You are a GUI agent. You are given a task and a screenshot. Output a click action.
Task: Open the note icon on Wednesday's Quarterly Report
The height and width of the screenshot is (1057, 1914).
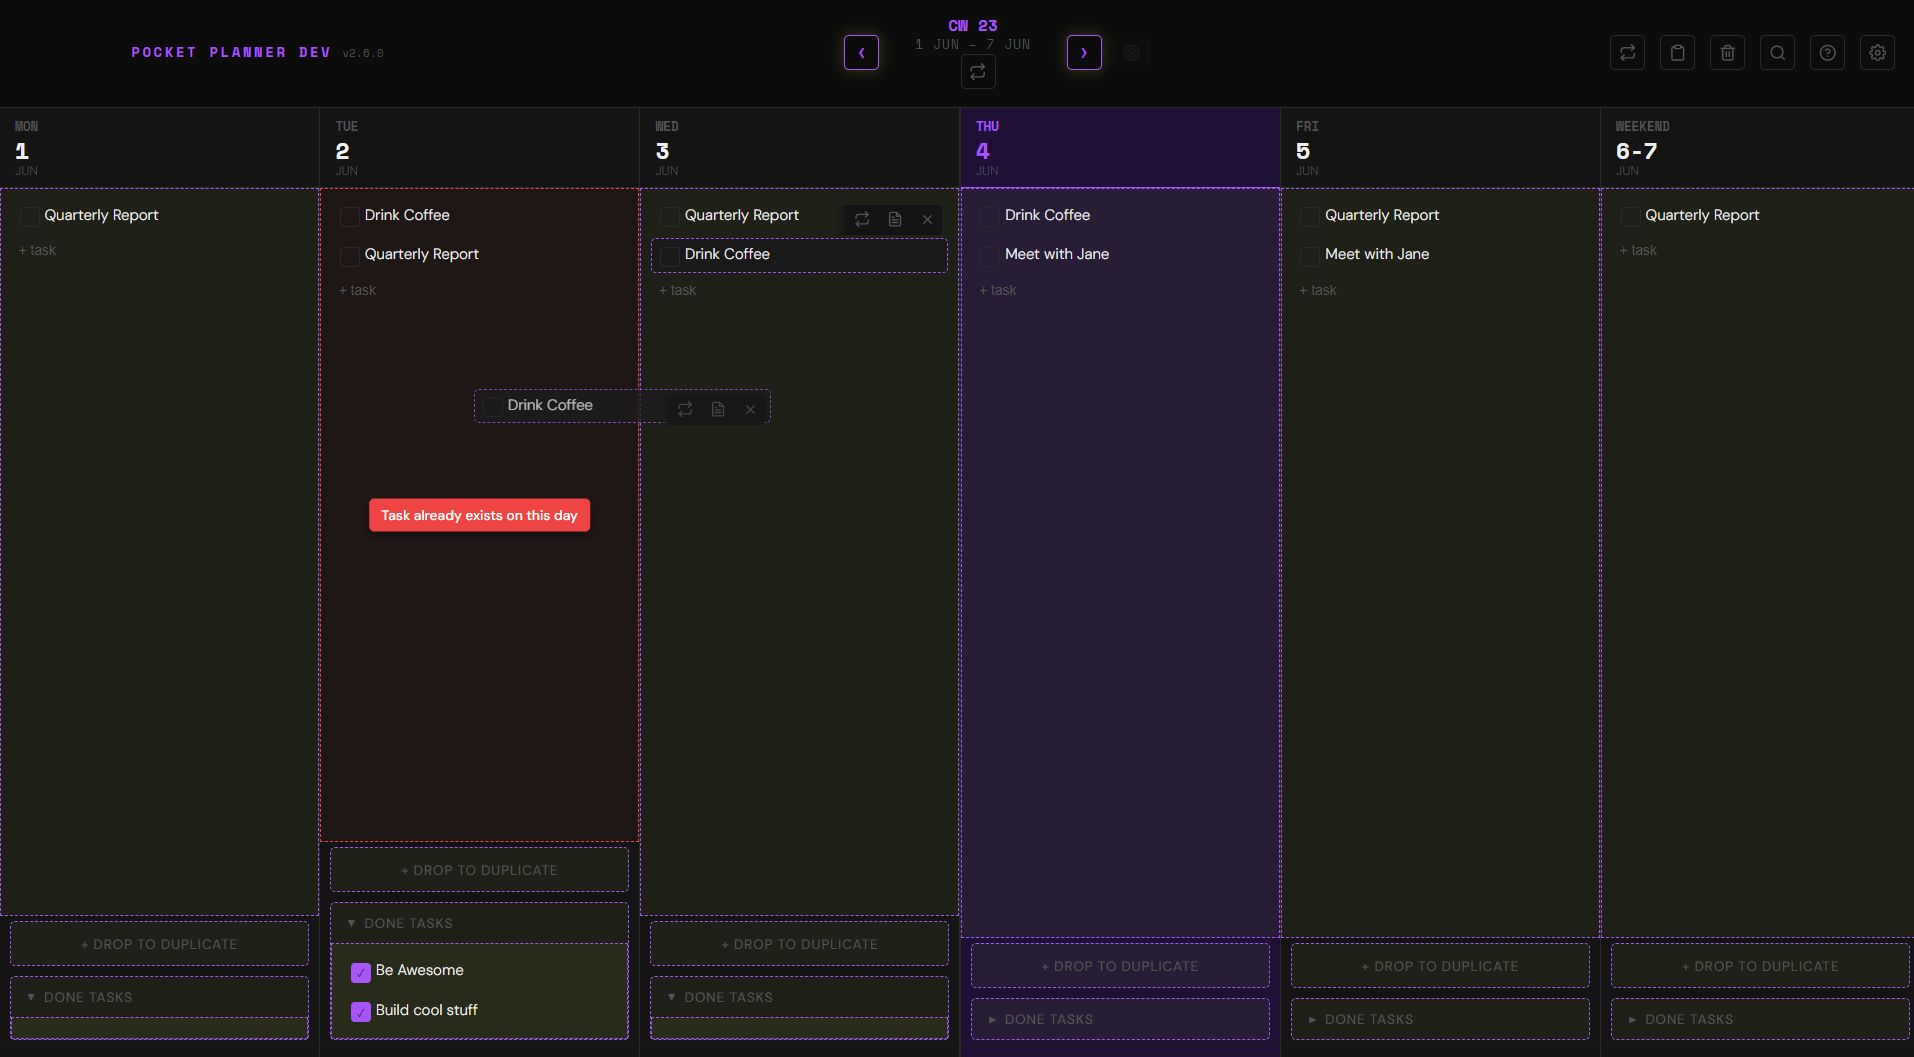coord(895,219)
